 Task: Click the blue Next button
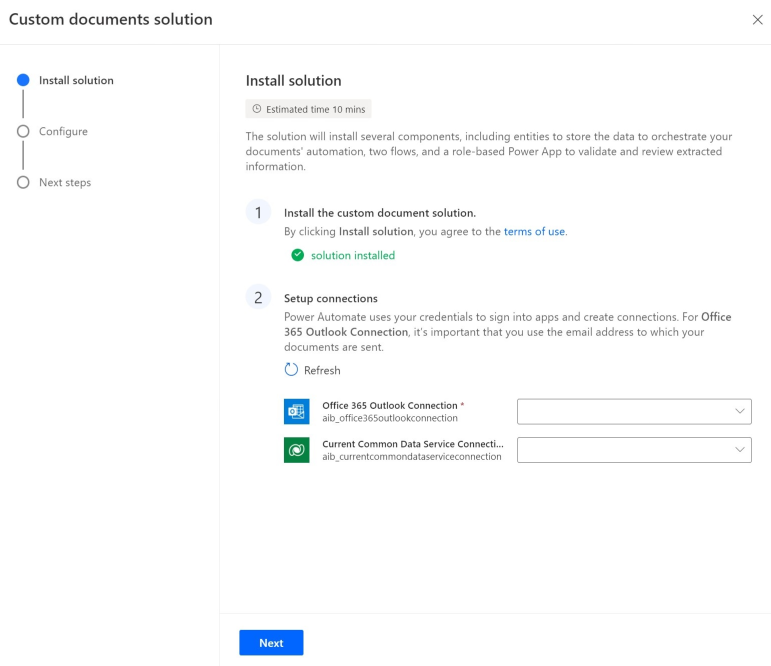[271, 642]
